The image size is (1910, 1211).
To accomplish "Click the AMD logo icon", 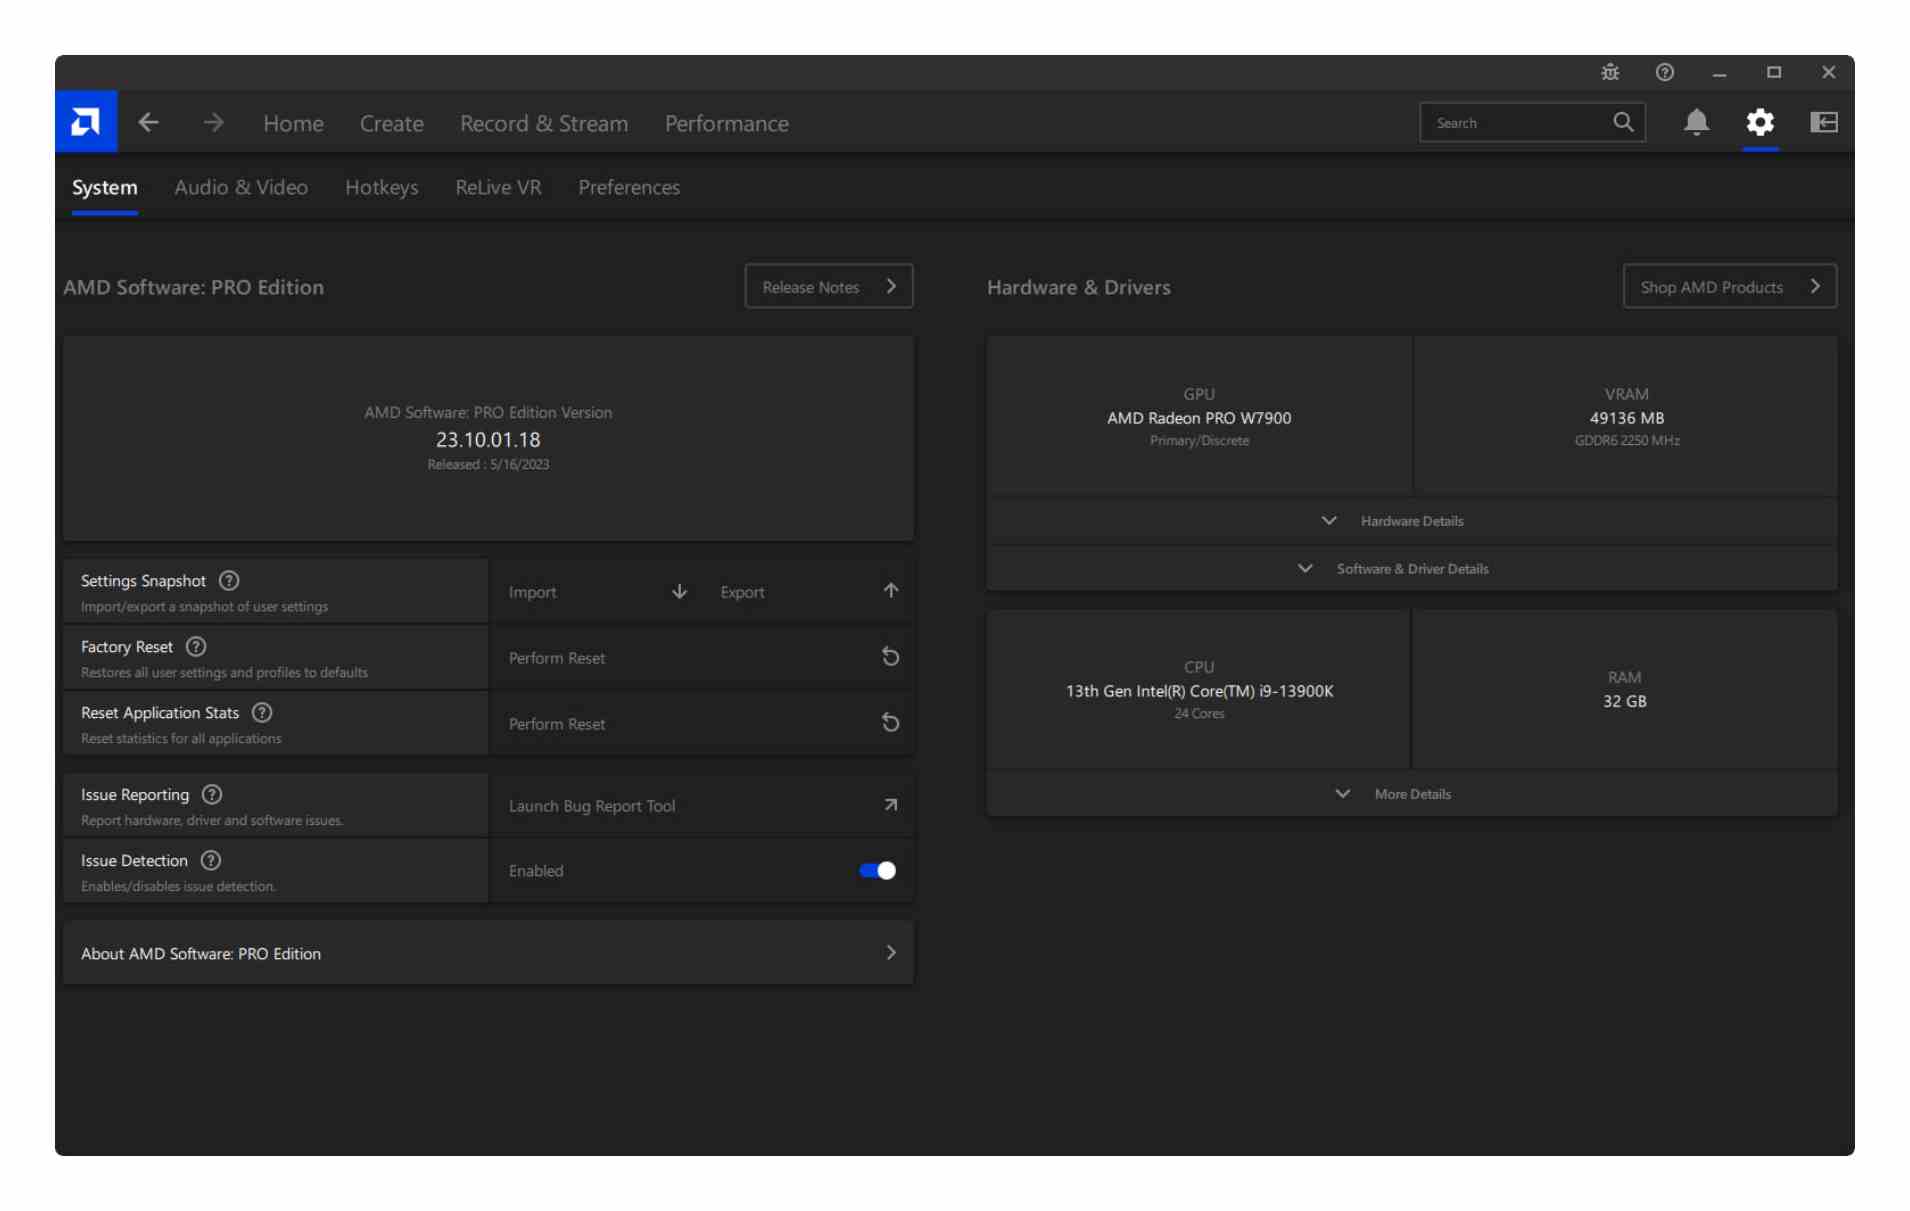I will tap(86, 122).
